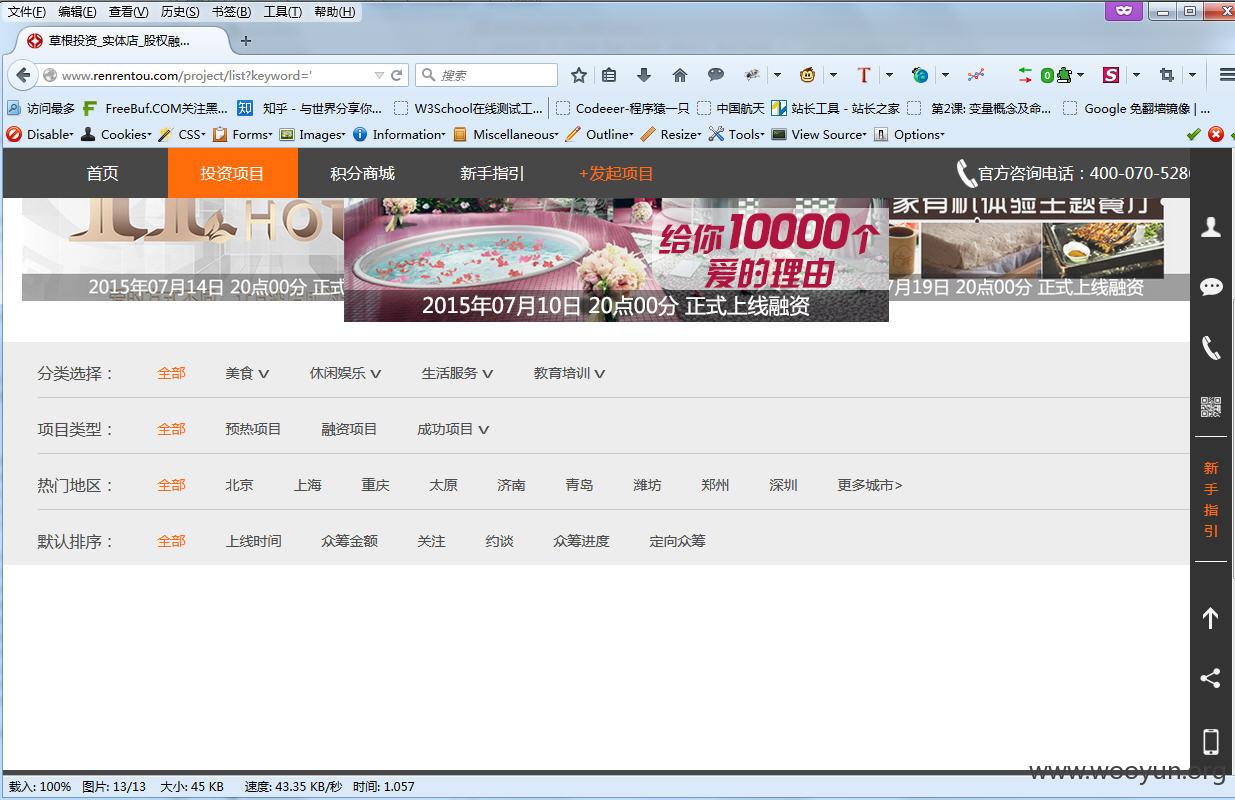Open the Firefox hamburger menu
The height and width of the screenshot is (800, 1235).
point(1226,75)
